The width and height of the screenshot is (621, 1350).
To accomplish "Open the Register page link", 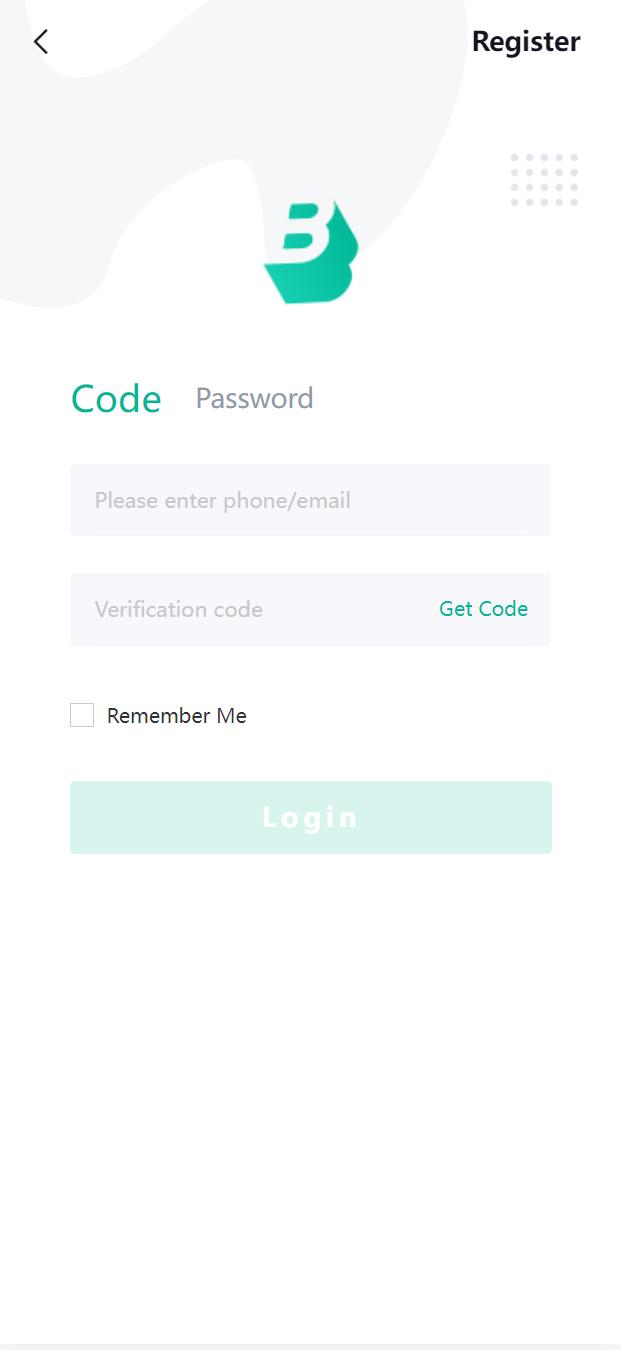I will pyautogui.click(x=525, y=42).
